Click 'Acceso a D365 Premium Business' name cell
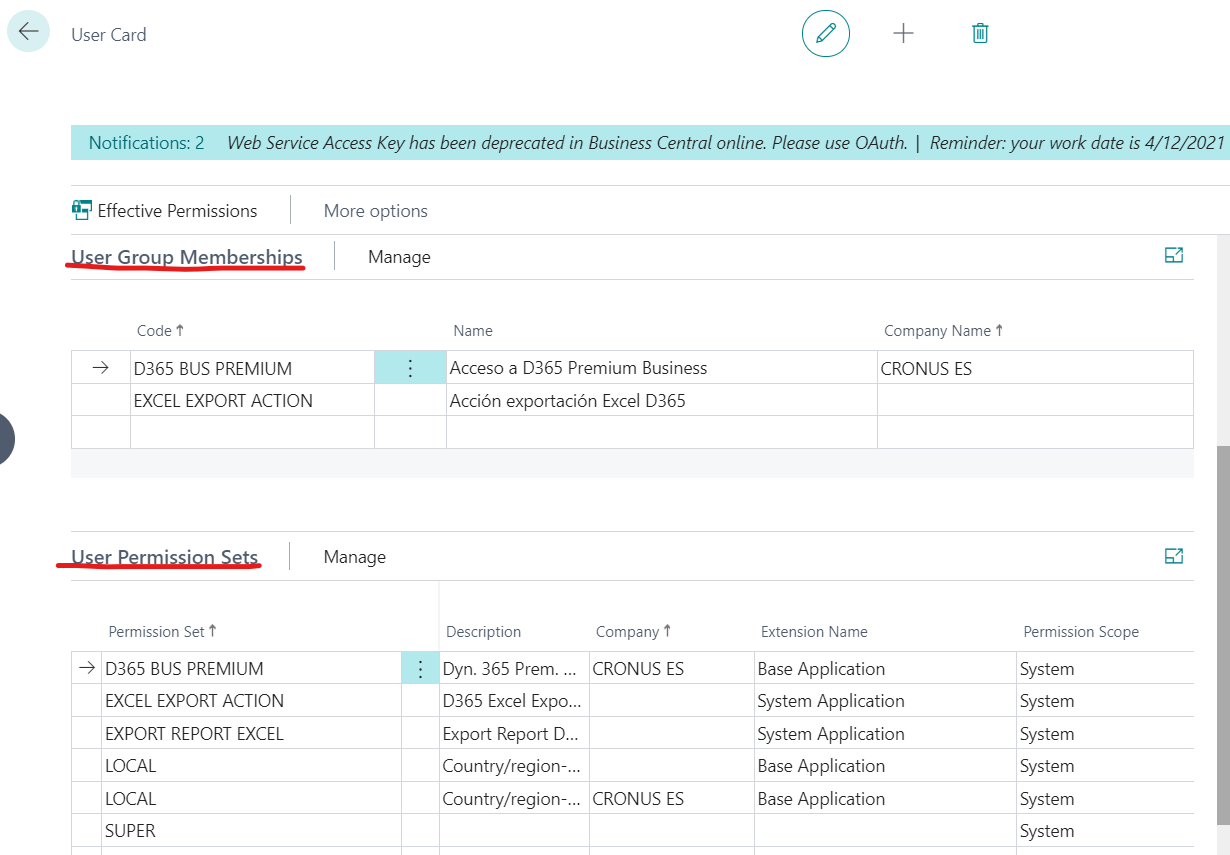Image resolution: width=1230 pixels, height=855 pixels. point(661,368)
